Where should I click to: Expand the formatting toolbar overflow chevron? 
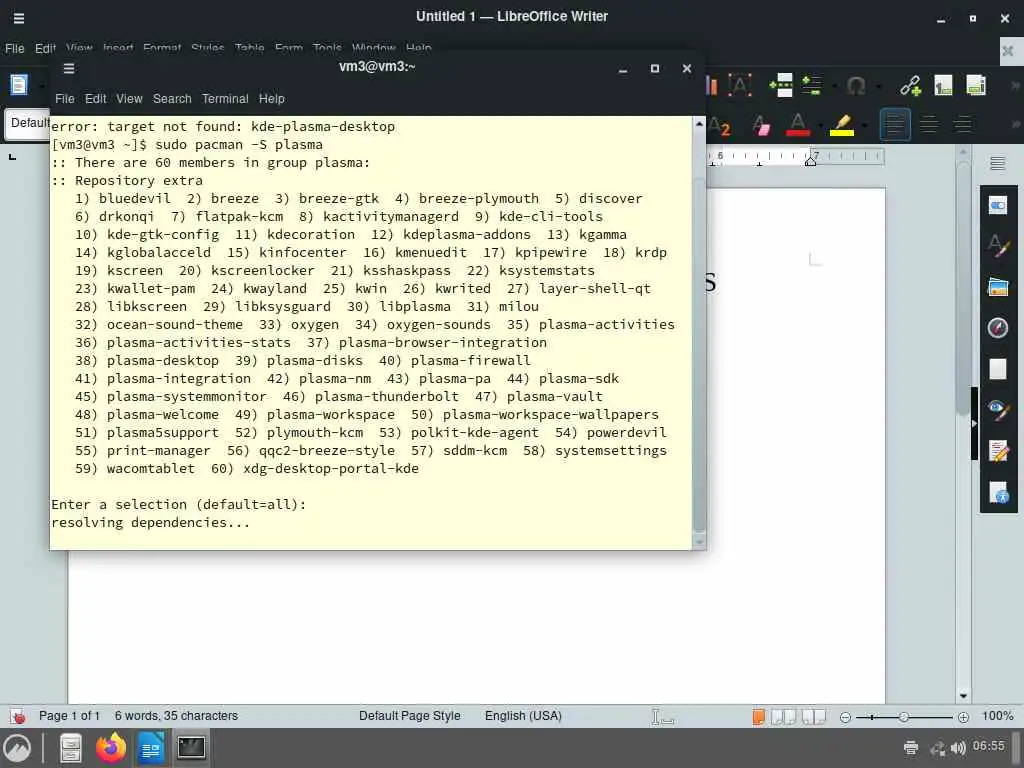[1016, 124]
